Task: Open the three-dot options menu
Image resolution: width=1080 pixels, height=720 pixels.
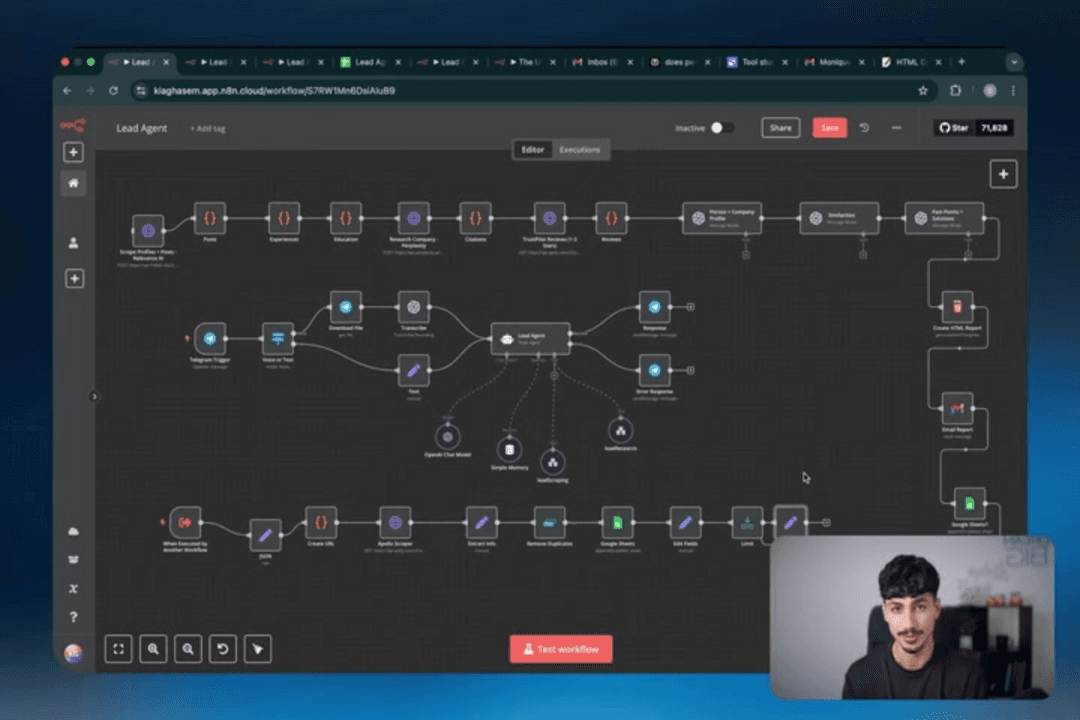Action: (896, 127)
